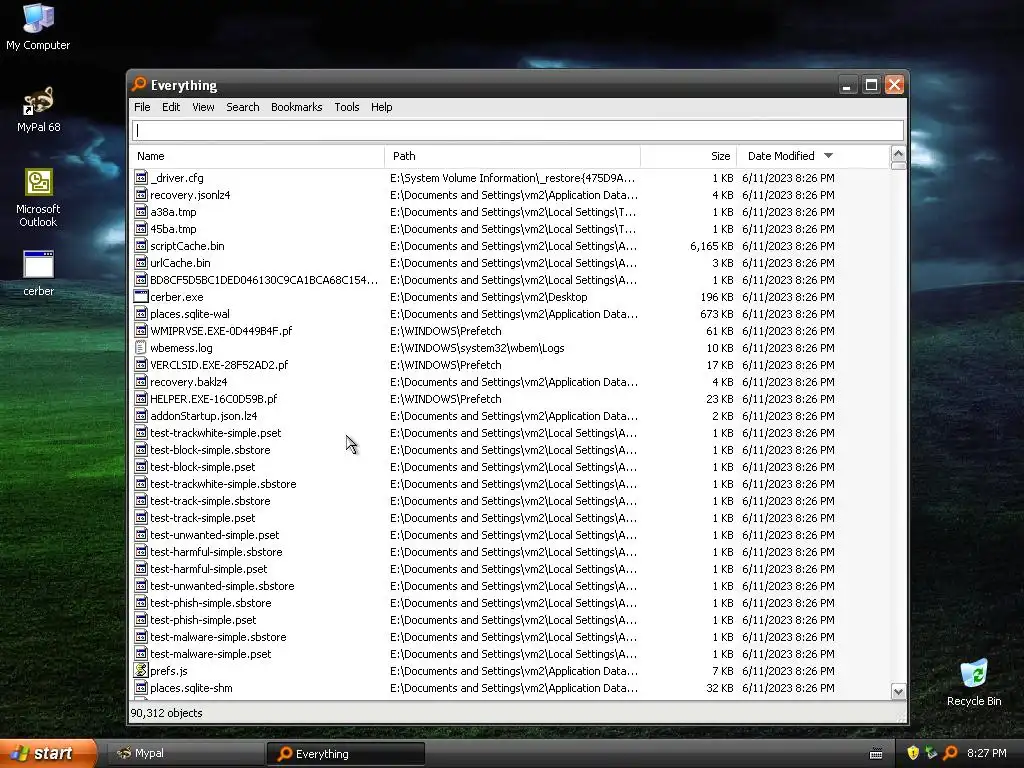Viewport: 1024px width, 768px height.
Task: Open the Search menu
Action: [x=243, y=107]
